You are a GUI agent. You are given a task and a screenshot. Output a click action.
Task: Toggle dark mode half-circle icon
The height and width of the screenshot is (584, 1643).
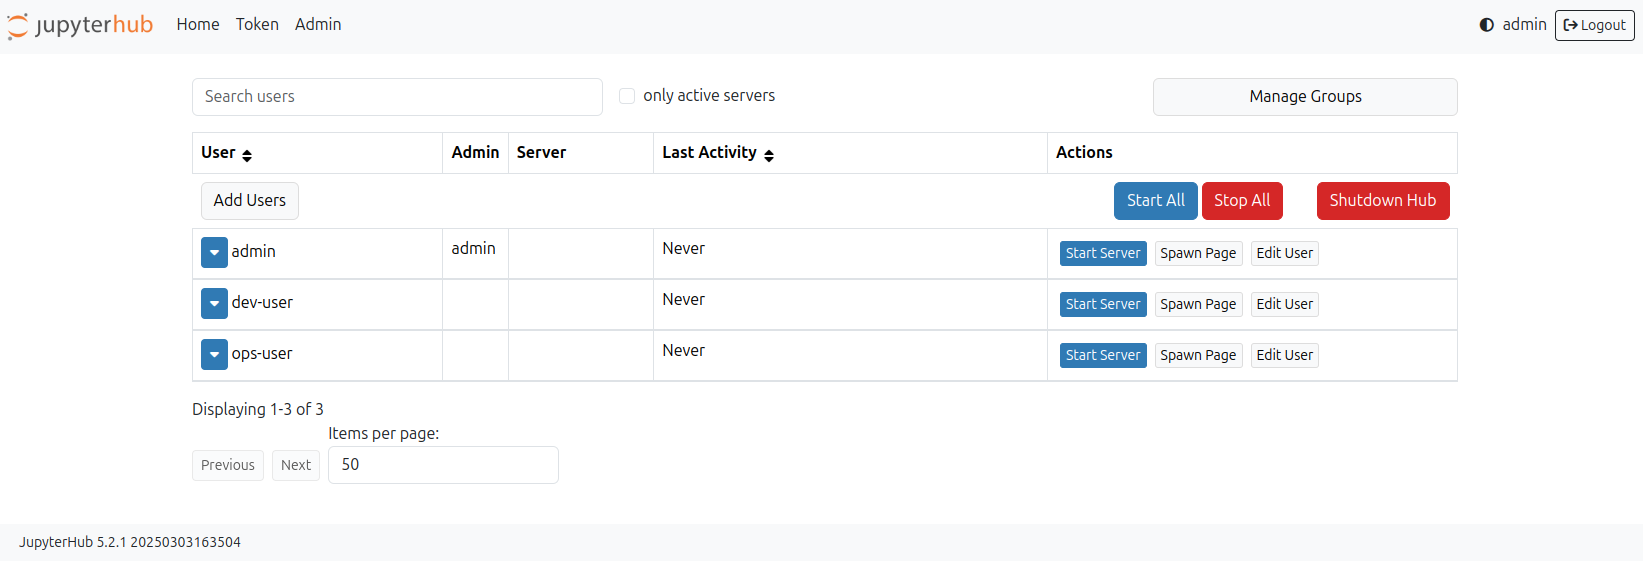pos(1486,25)
